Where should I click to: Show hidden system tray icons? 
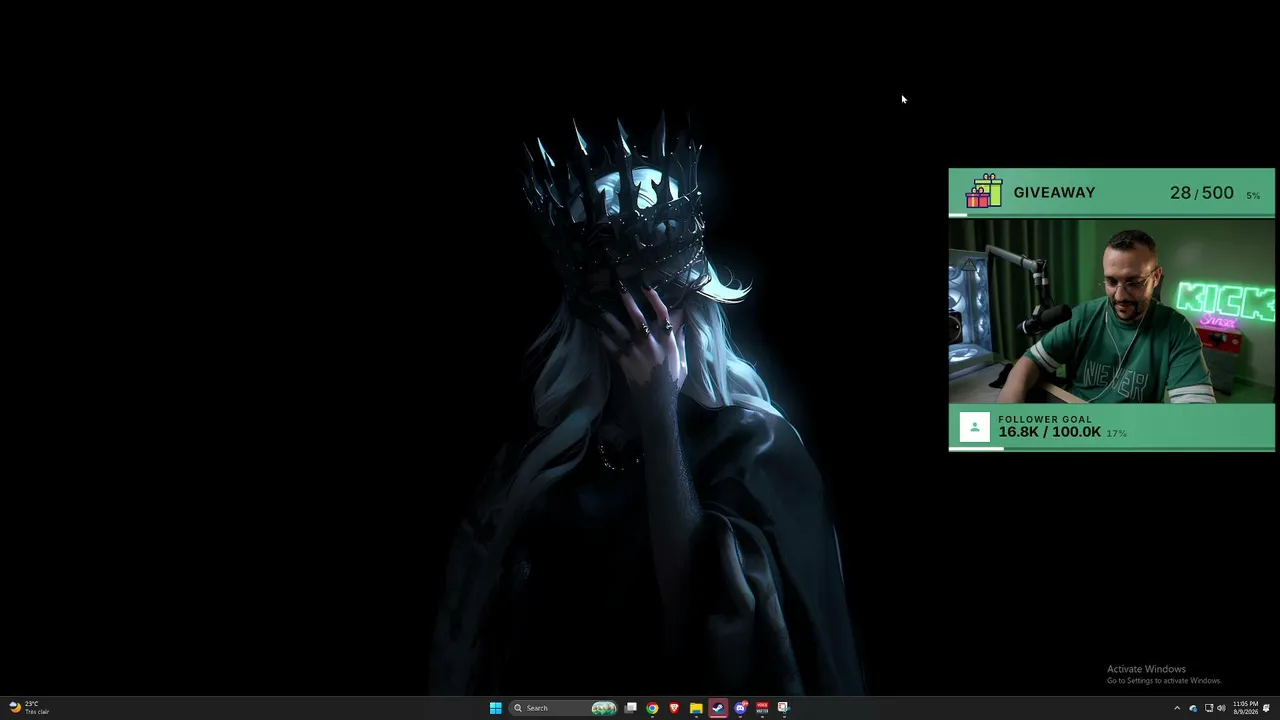pos(1177,708)
